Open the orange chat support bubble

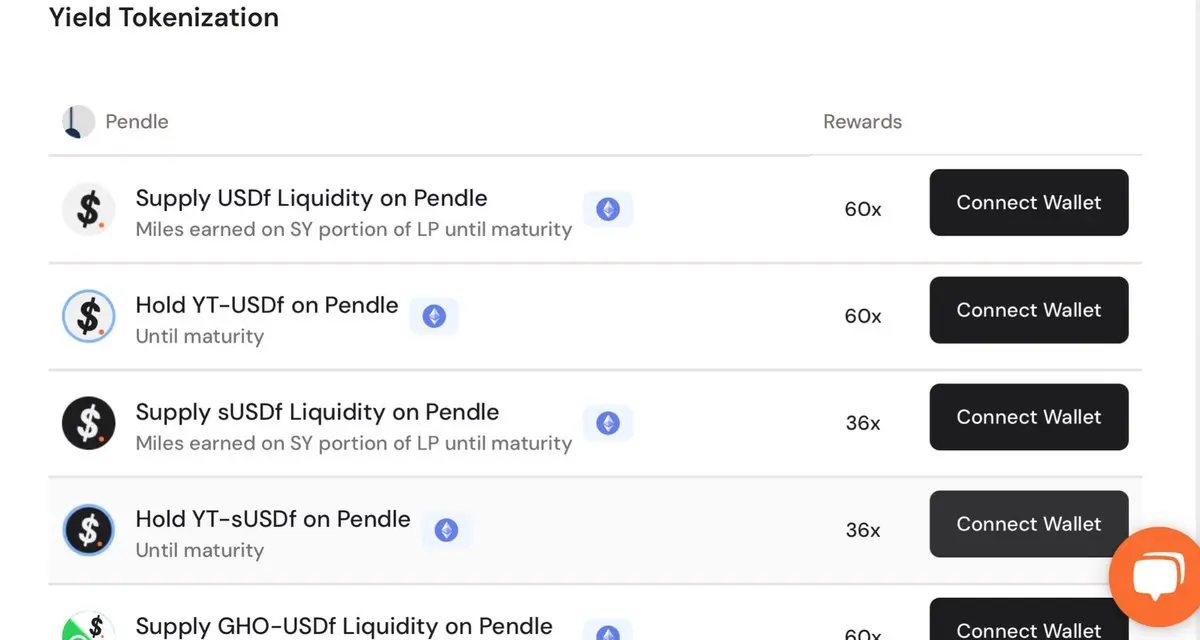(1156, 577)
